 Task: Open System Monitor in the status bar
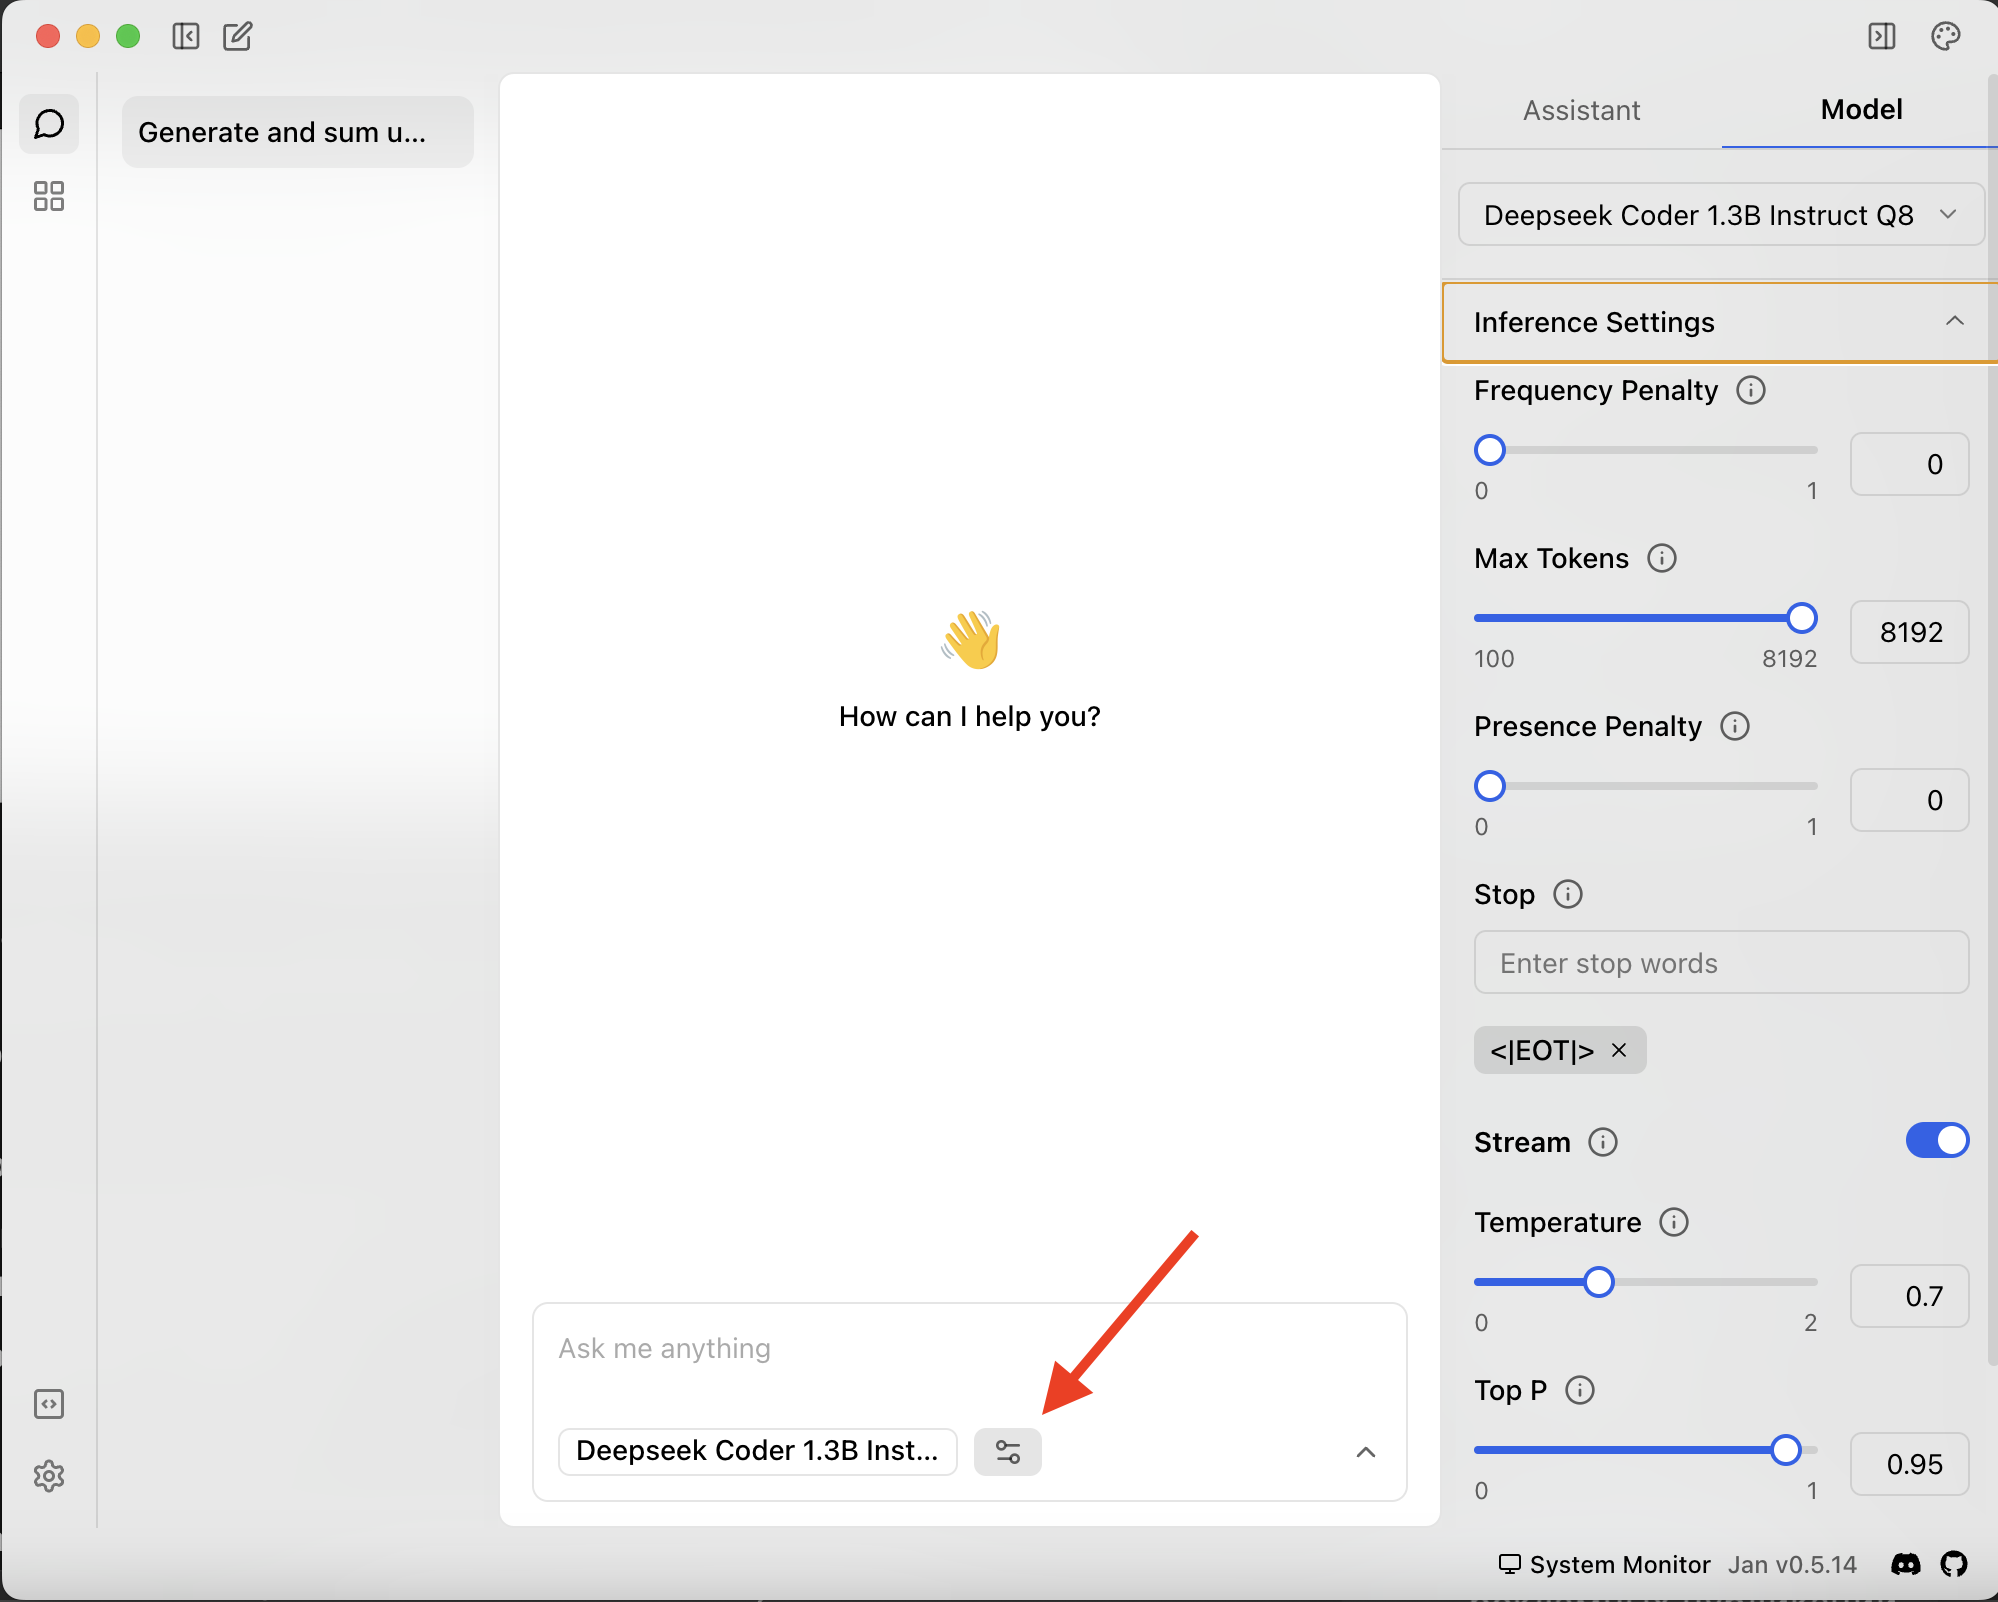click(1604, 1564)
